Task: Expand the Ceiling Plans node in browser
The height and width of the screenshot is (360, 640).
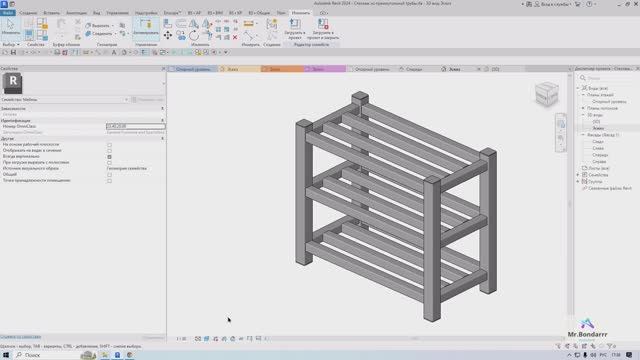Action: click(583, 108)
